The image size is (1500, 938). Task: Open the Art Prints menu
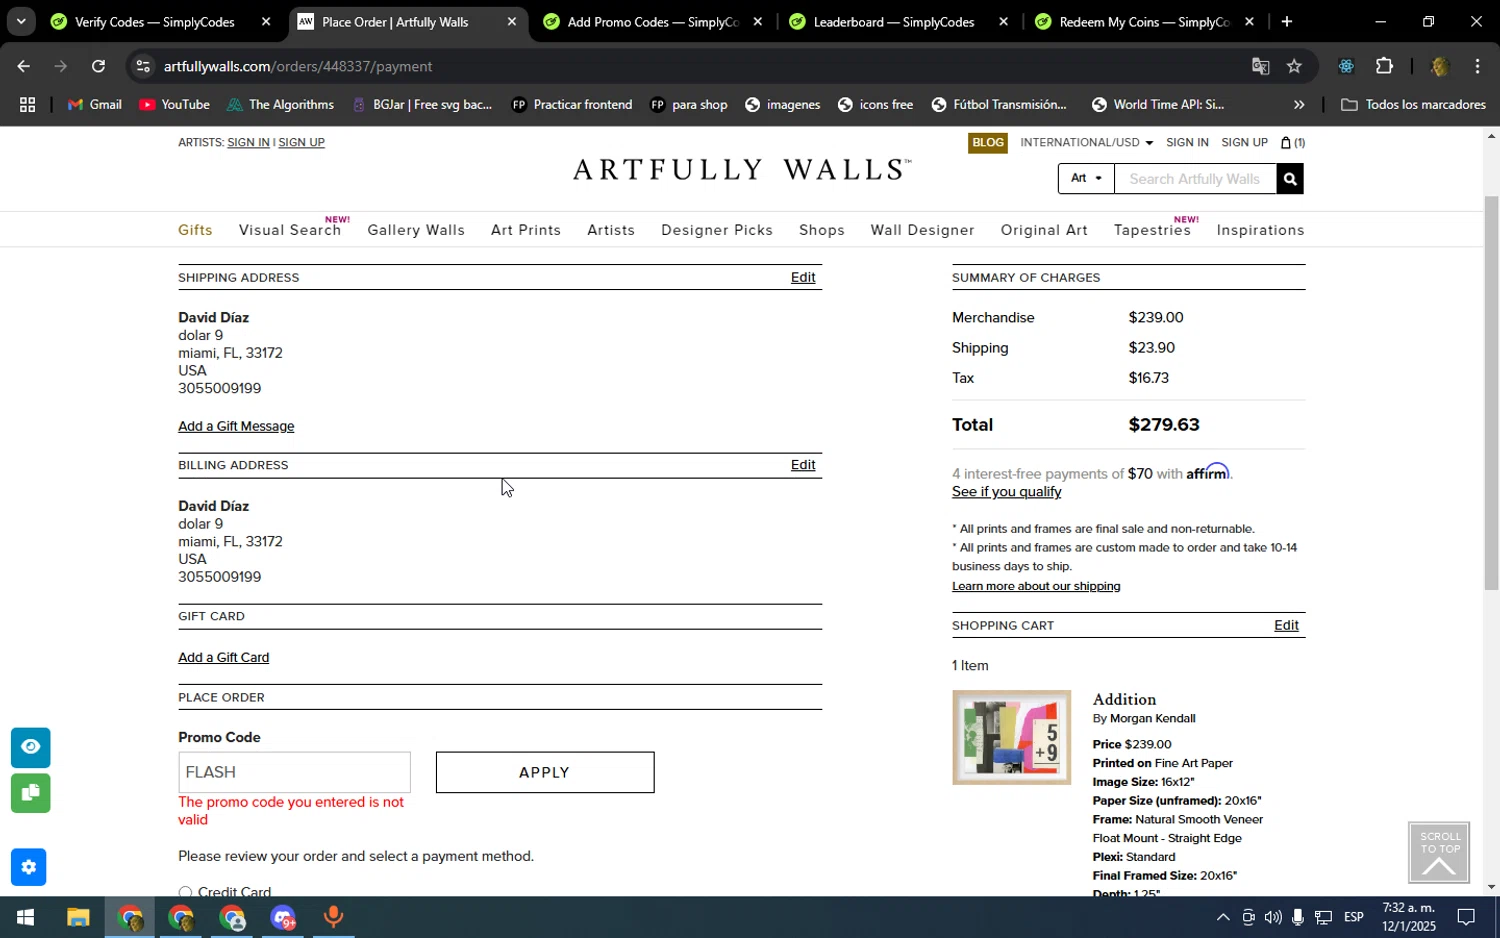tap(526, 230)
